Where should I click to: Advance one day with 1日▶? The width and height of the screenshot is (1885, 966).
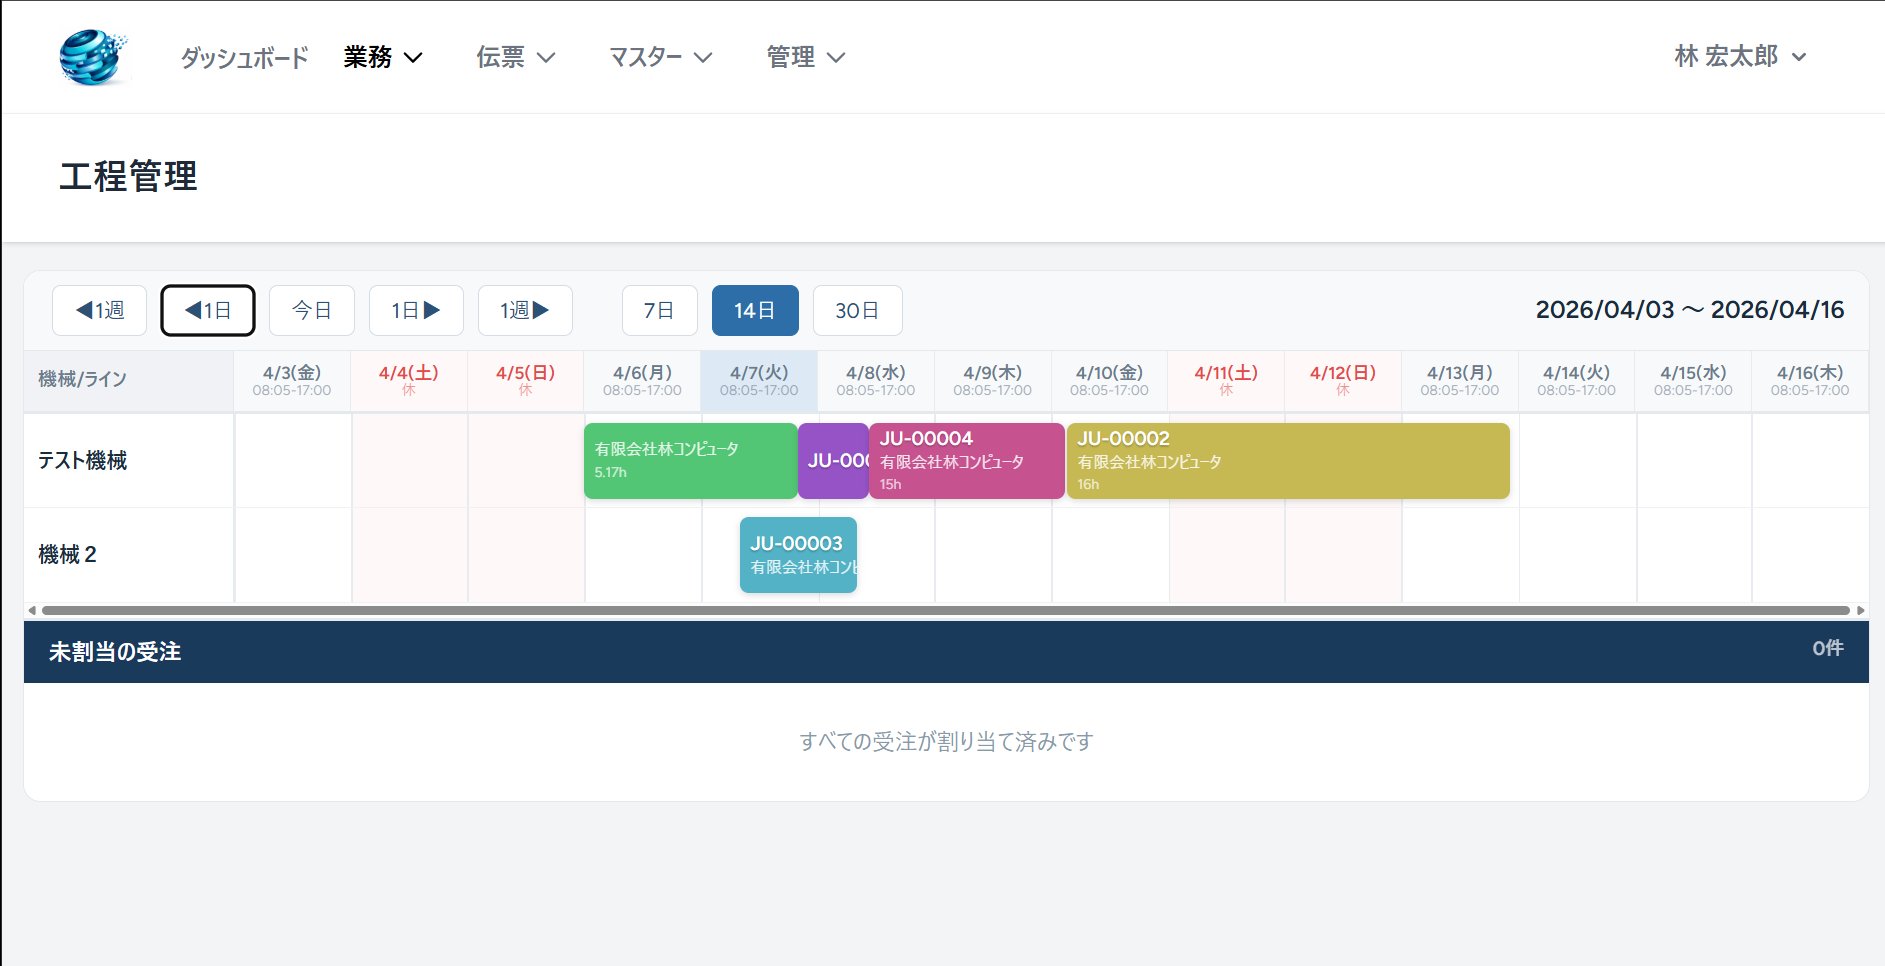coord(416,310)
